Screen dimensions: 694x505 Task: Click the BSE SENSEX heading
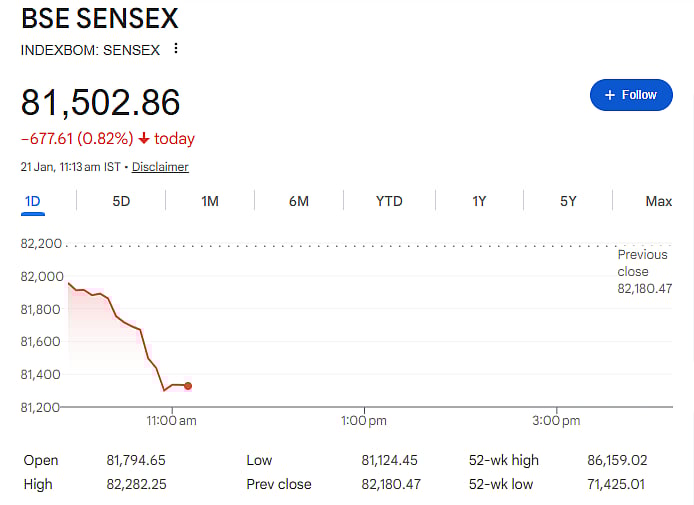(x=101, y=18)
